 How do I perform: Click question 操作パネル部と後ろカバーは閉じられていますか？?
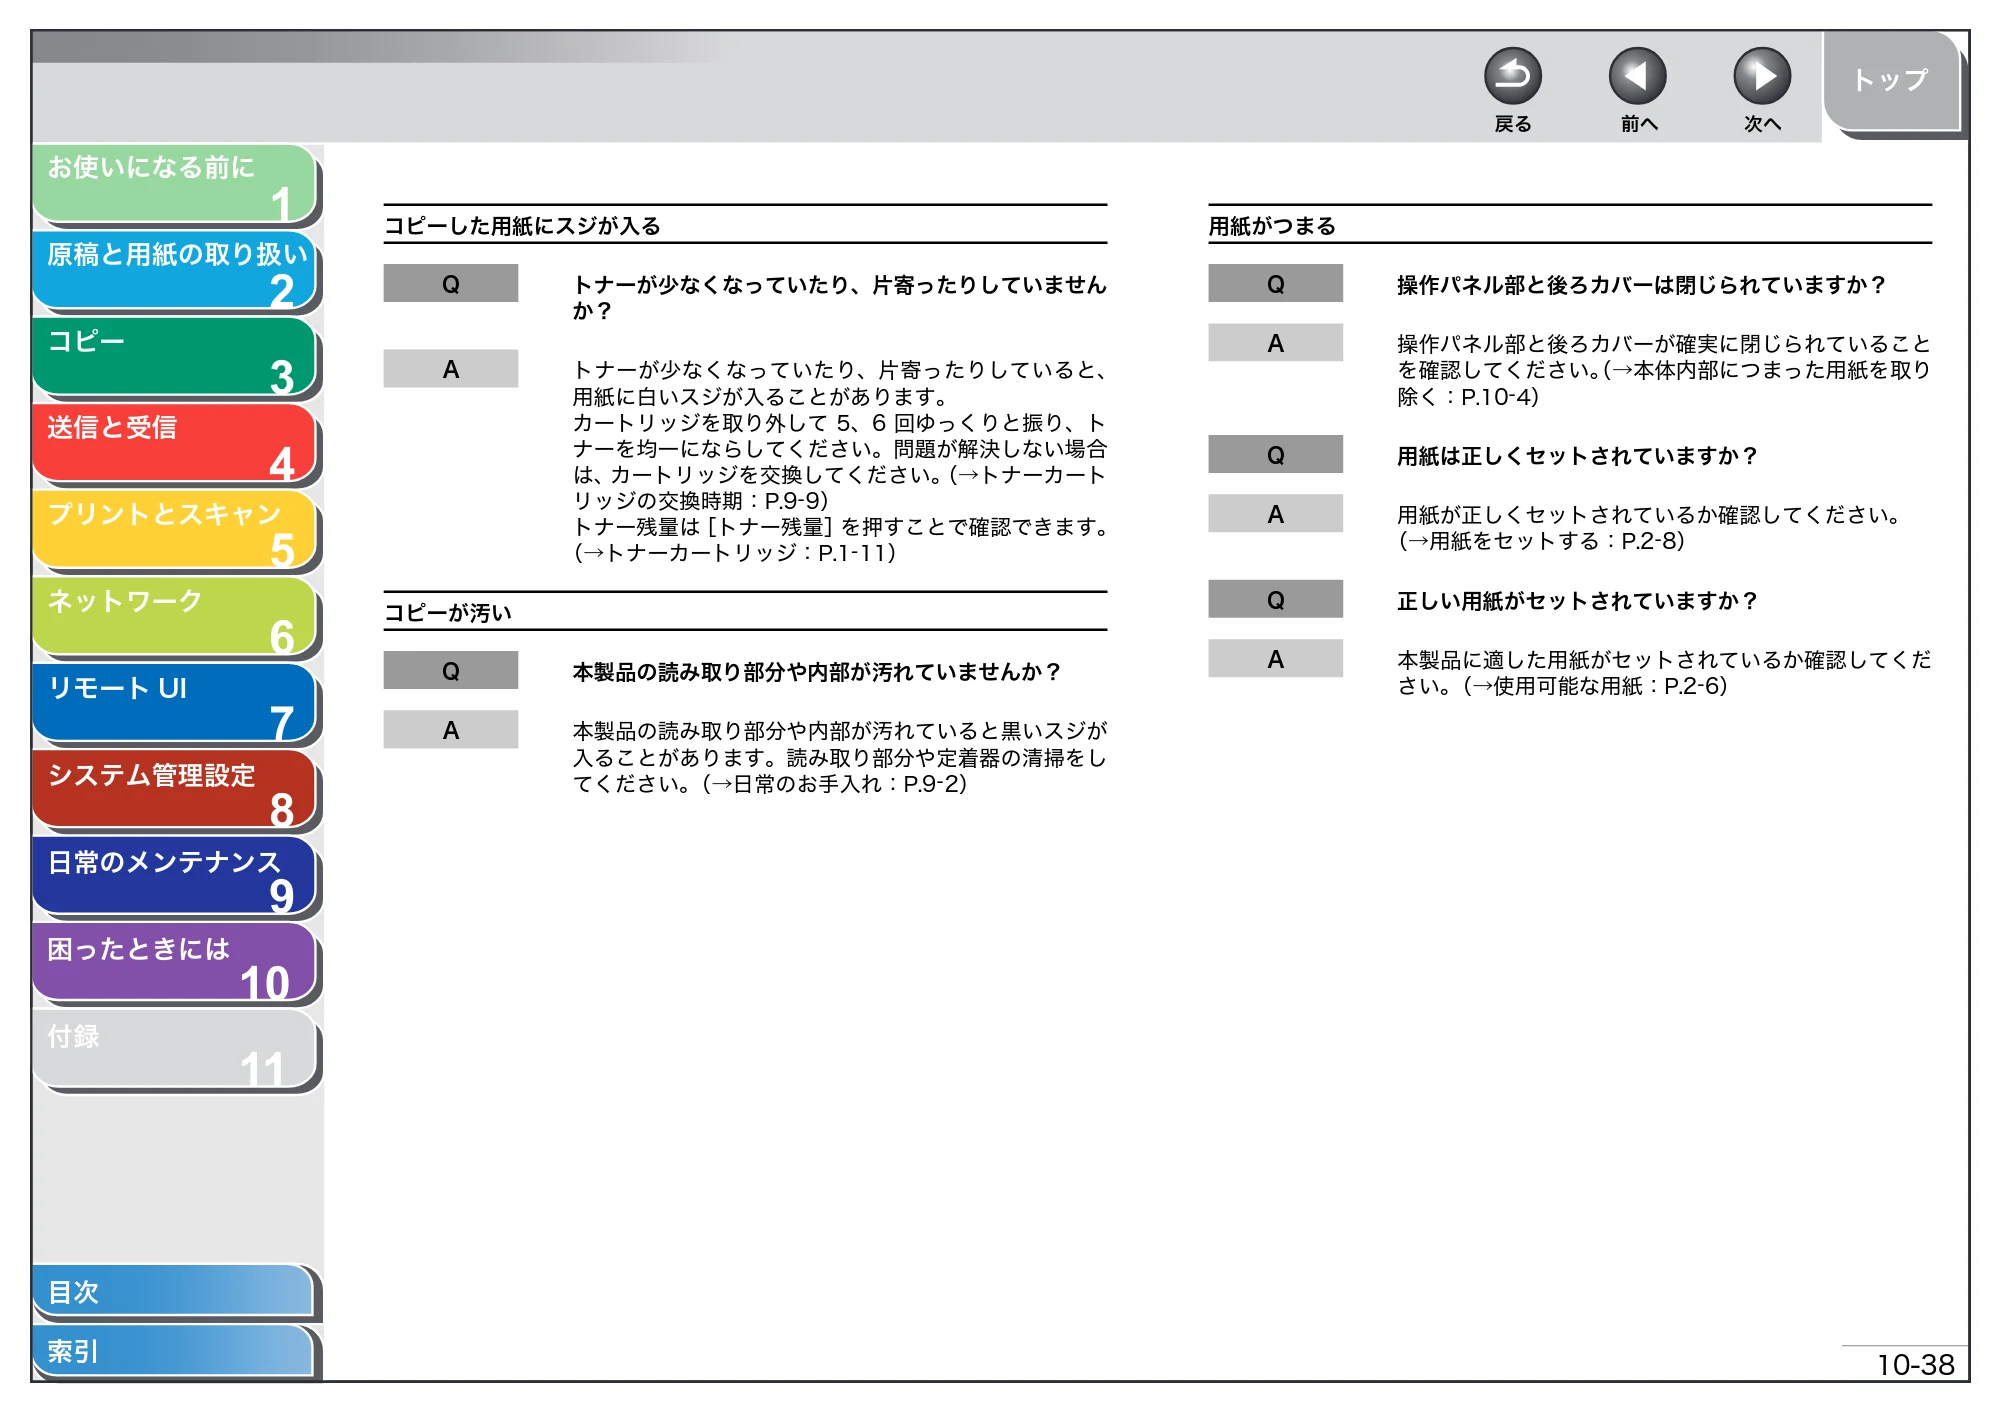pos(1641,285)
